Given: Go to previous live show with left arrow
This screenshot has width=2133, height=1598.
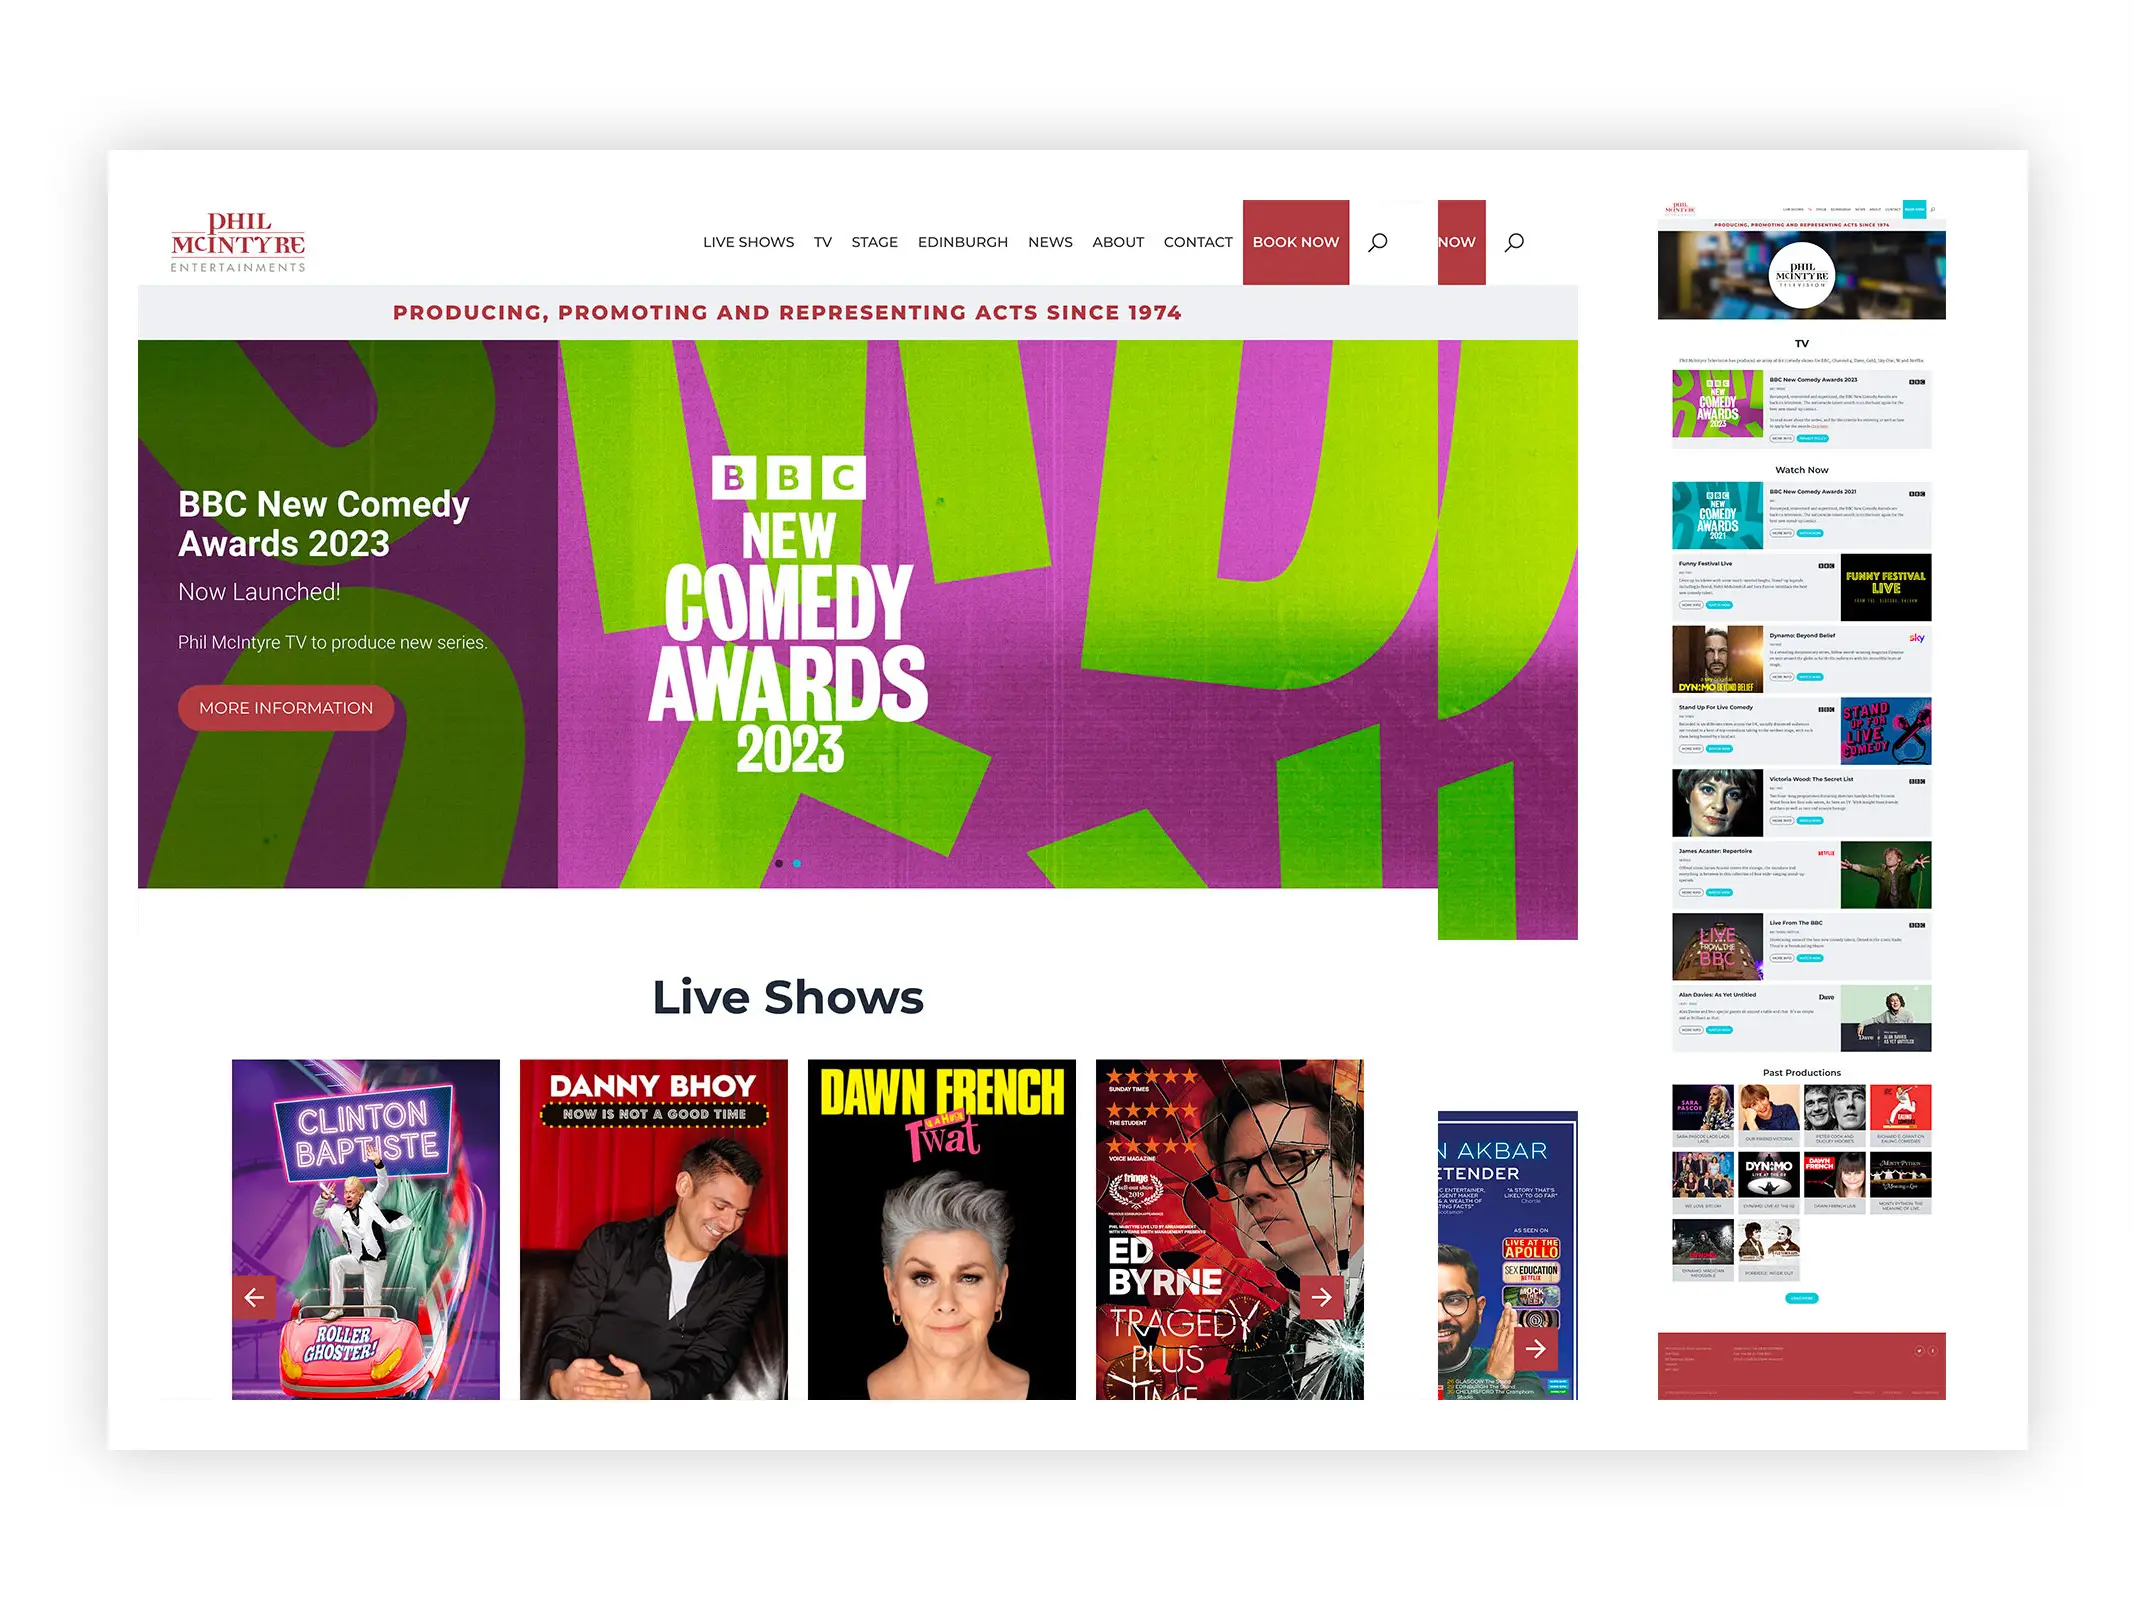Looking at the screenshot, I should pos(254,1297).
